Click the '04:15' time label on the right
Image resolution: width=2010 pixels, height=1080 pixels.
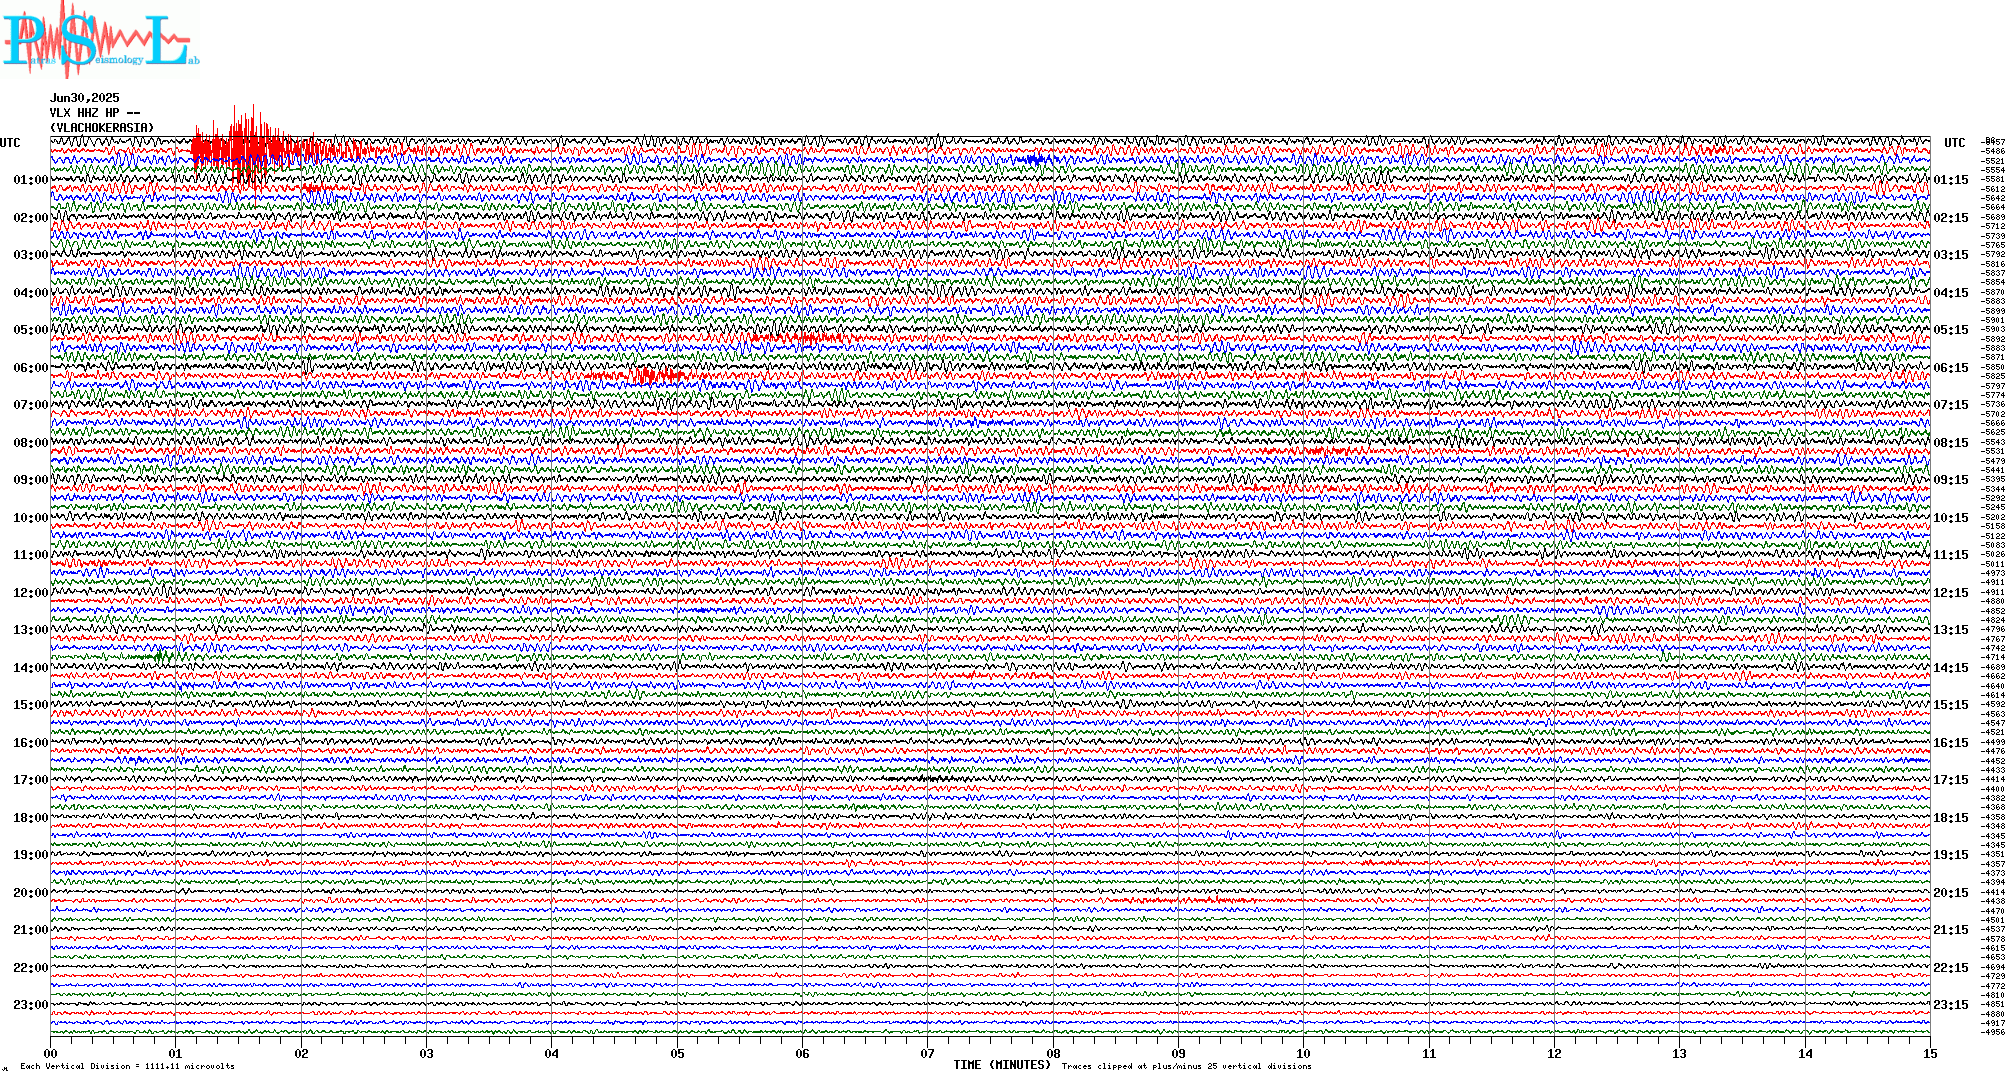[x=1951, y=293]
